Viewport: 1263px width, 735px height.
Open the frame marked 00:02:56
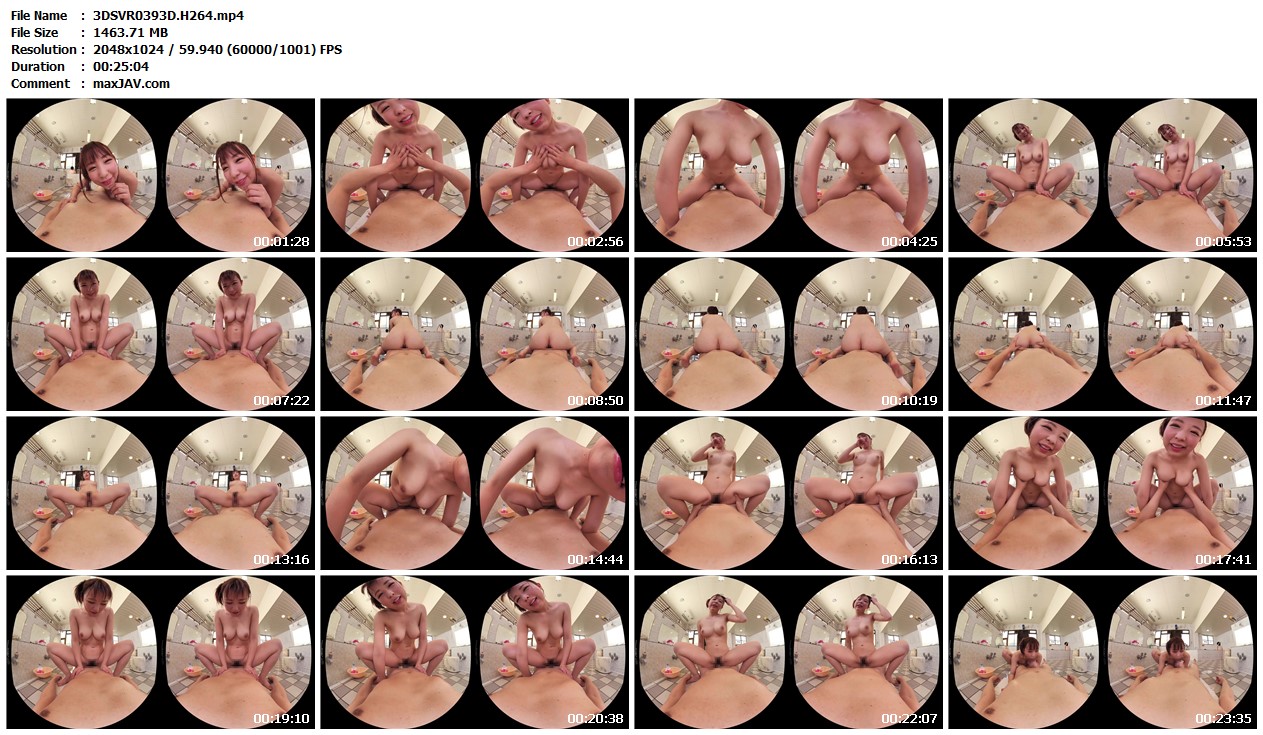[x=475, y=175]
